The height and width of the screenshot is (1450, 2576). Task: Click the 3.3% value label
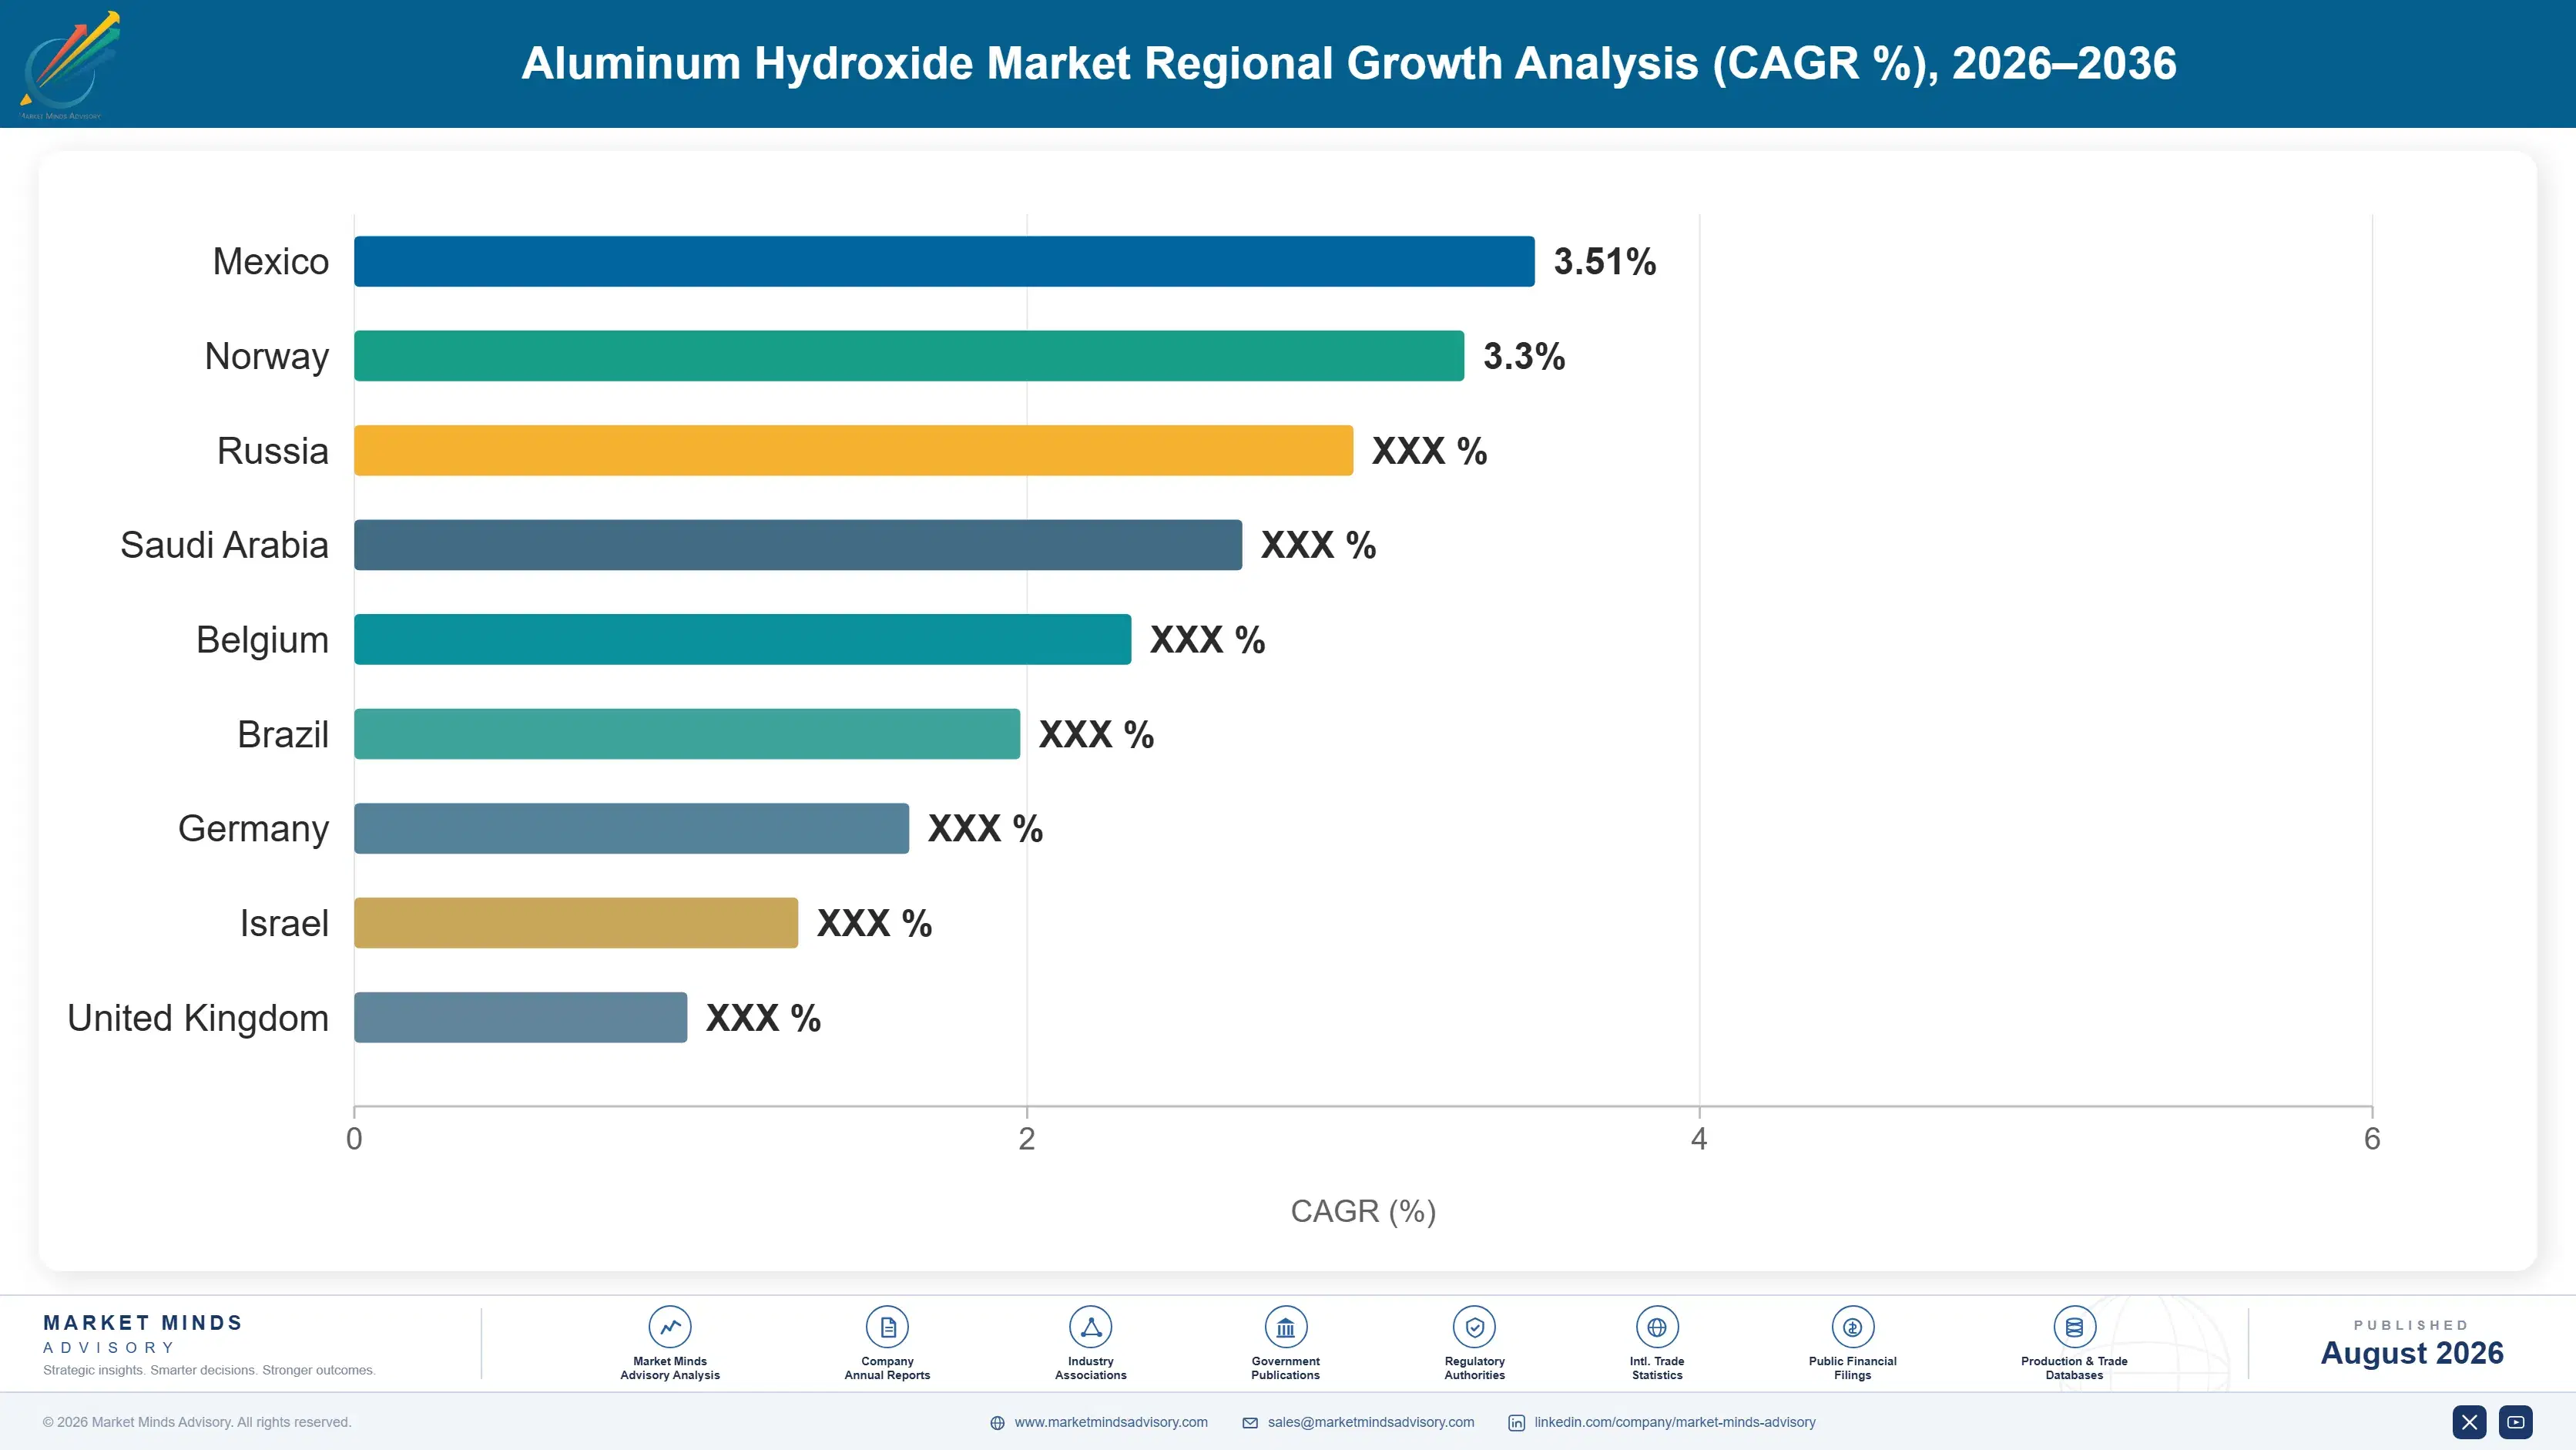point(1524,356)
